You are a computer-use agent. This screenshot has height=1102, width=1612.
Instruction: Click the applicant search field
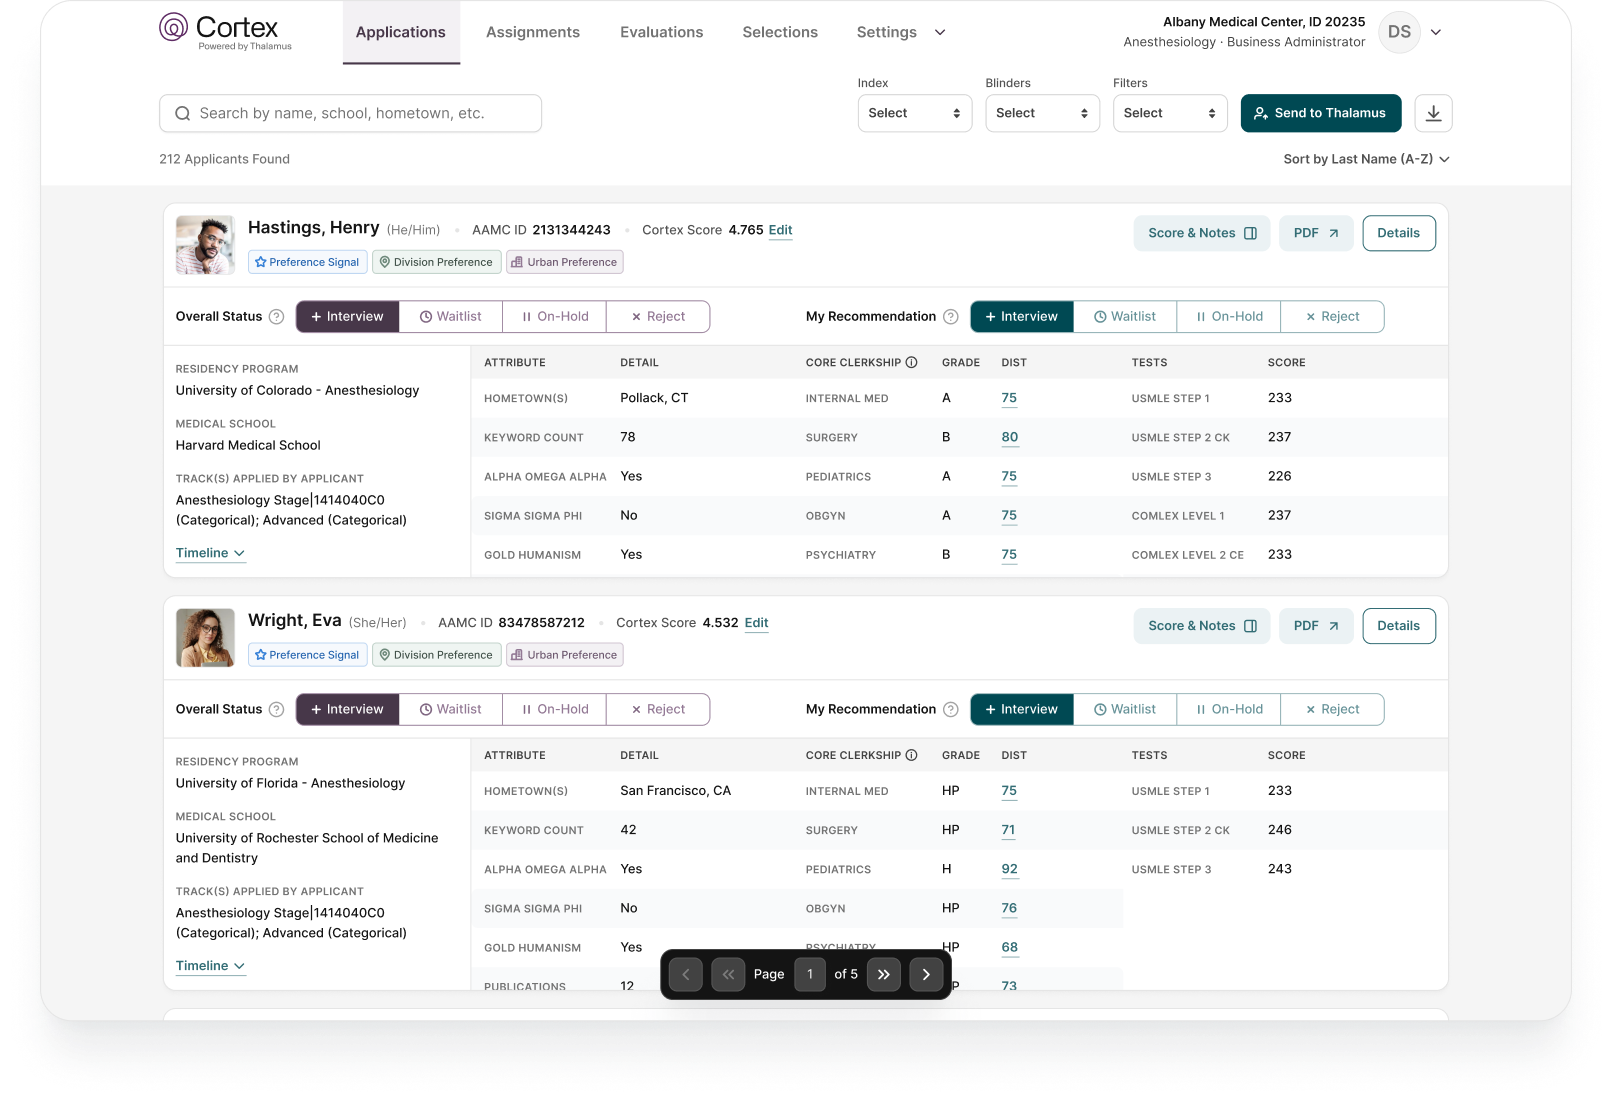tap(350, 113)
